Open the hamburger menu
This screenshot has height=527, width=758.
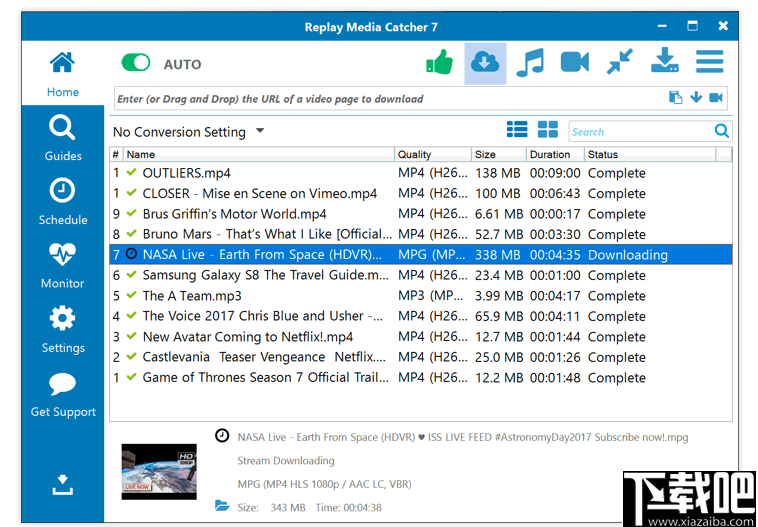pyautogui.click(x=710, y=61)
